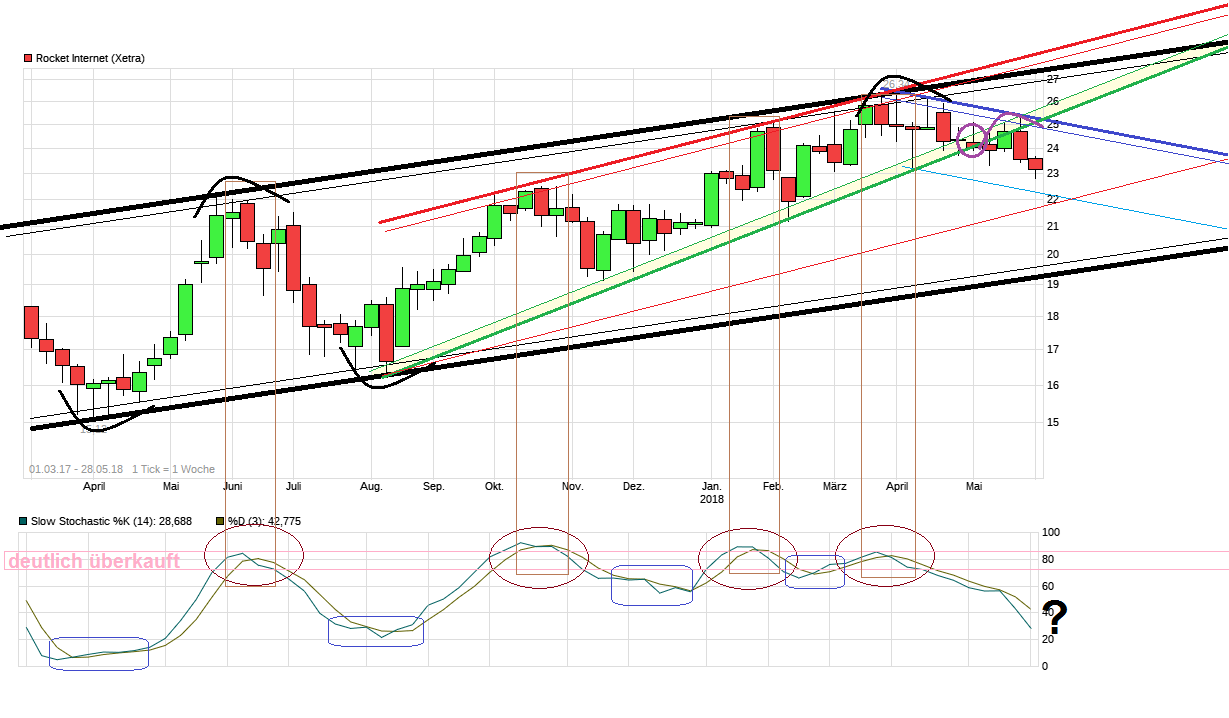Image resolution: width=1229 pixels, height=718 pixels.
Task: Click price axis value 16
Action: coord(1053,385)
